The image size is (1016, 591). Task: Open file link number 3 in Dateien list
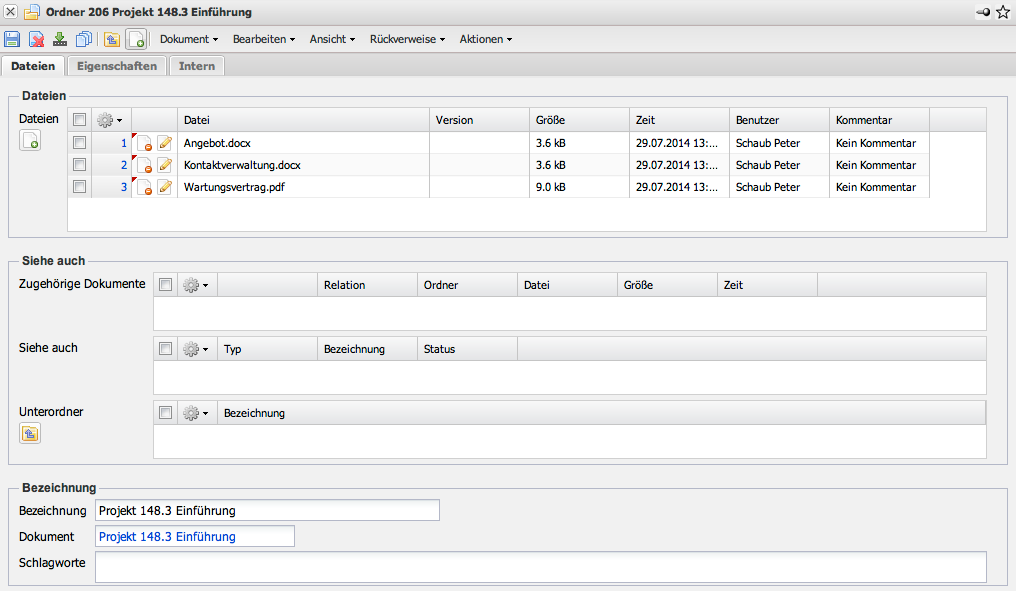pos(124,187)
